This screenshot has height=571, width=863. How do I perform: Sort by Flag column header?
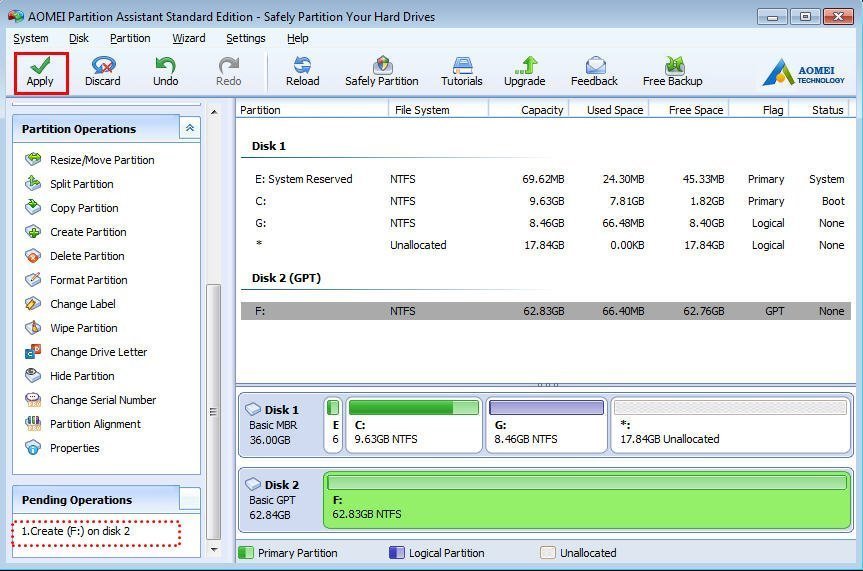[760, 110]
